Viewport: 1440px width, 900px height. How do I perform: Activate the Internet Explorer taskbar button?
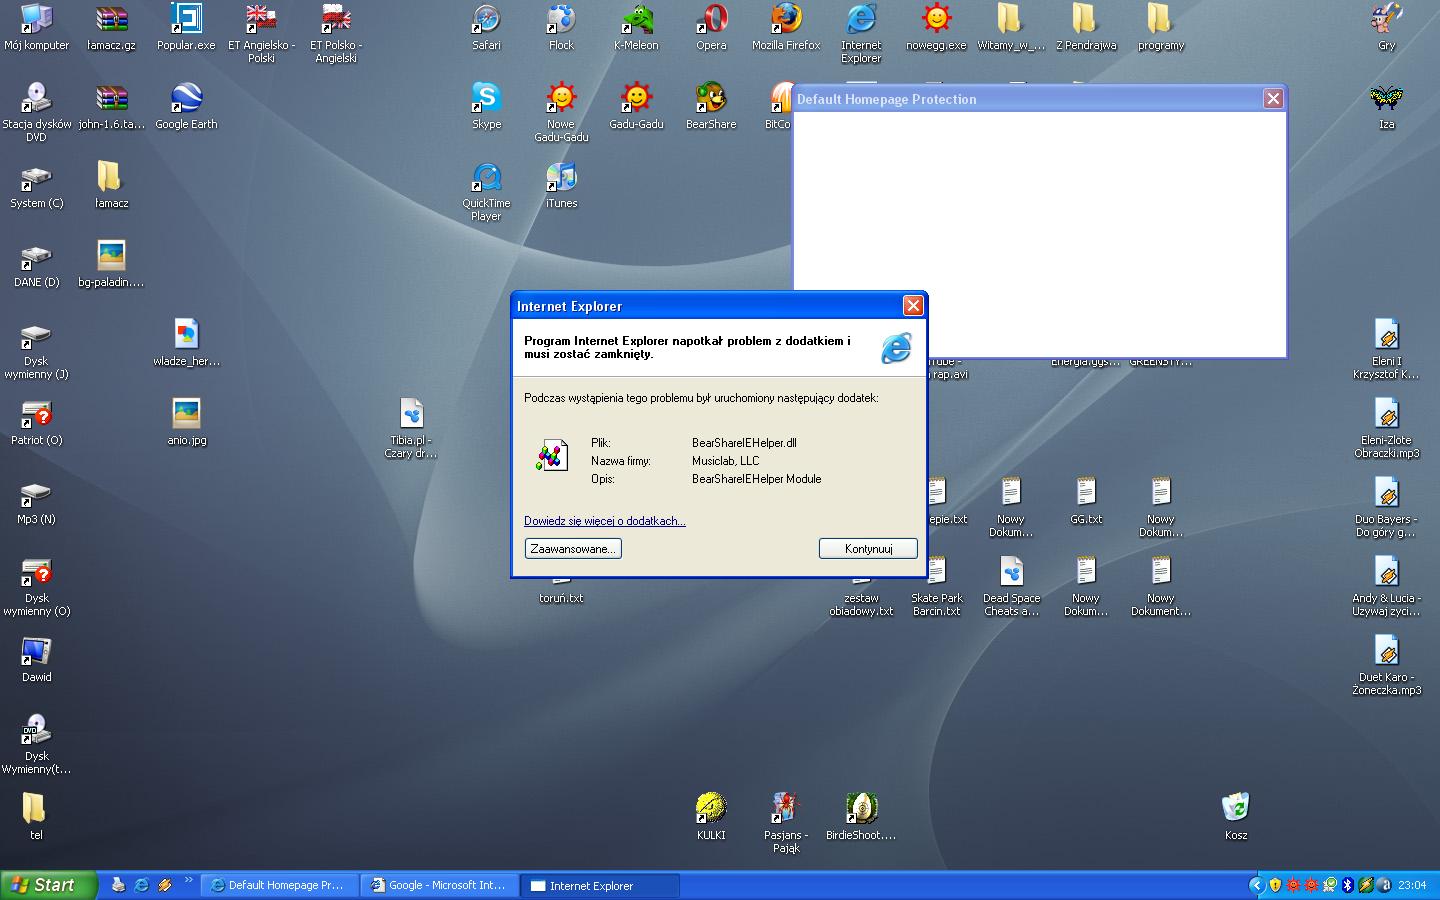click(x=600, y=885)
